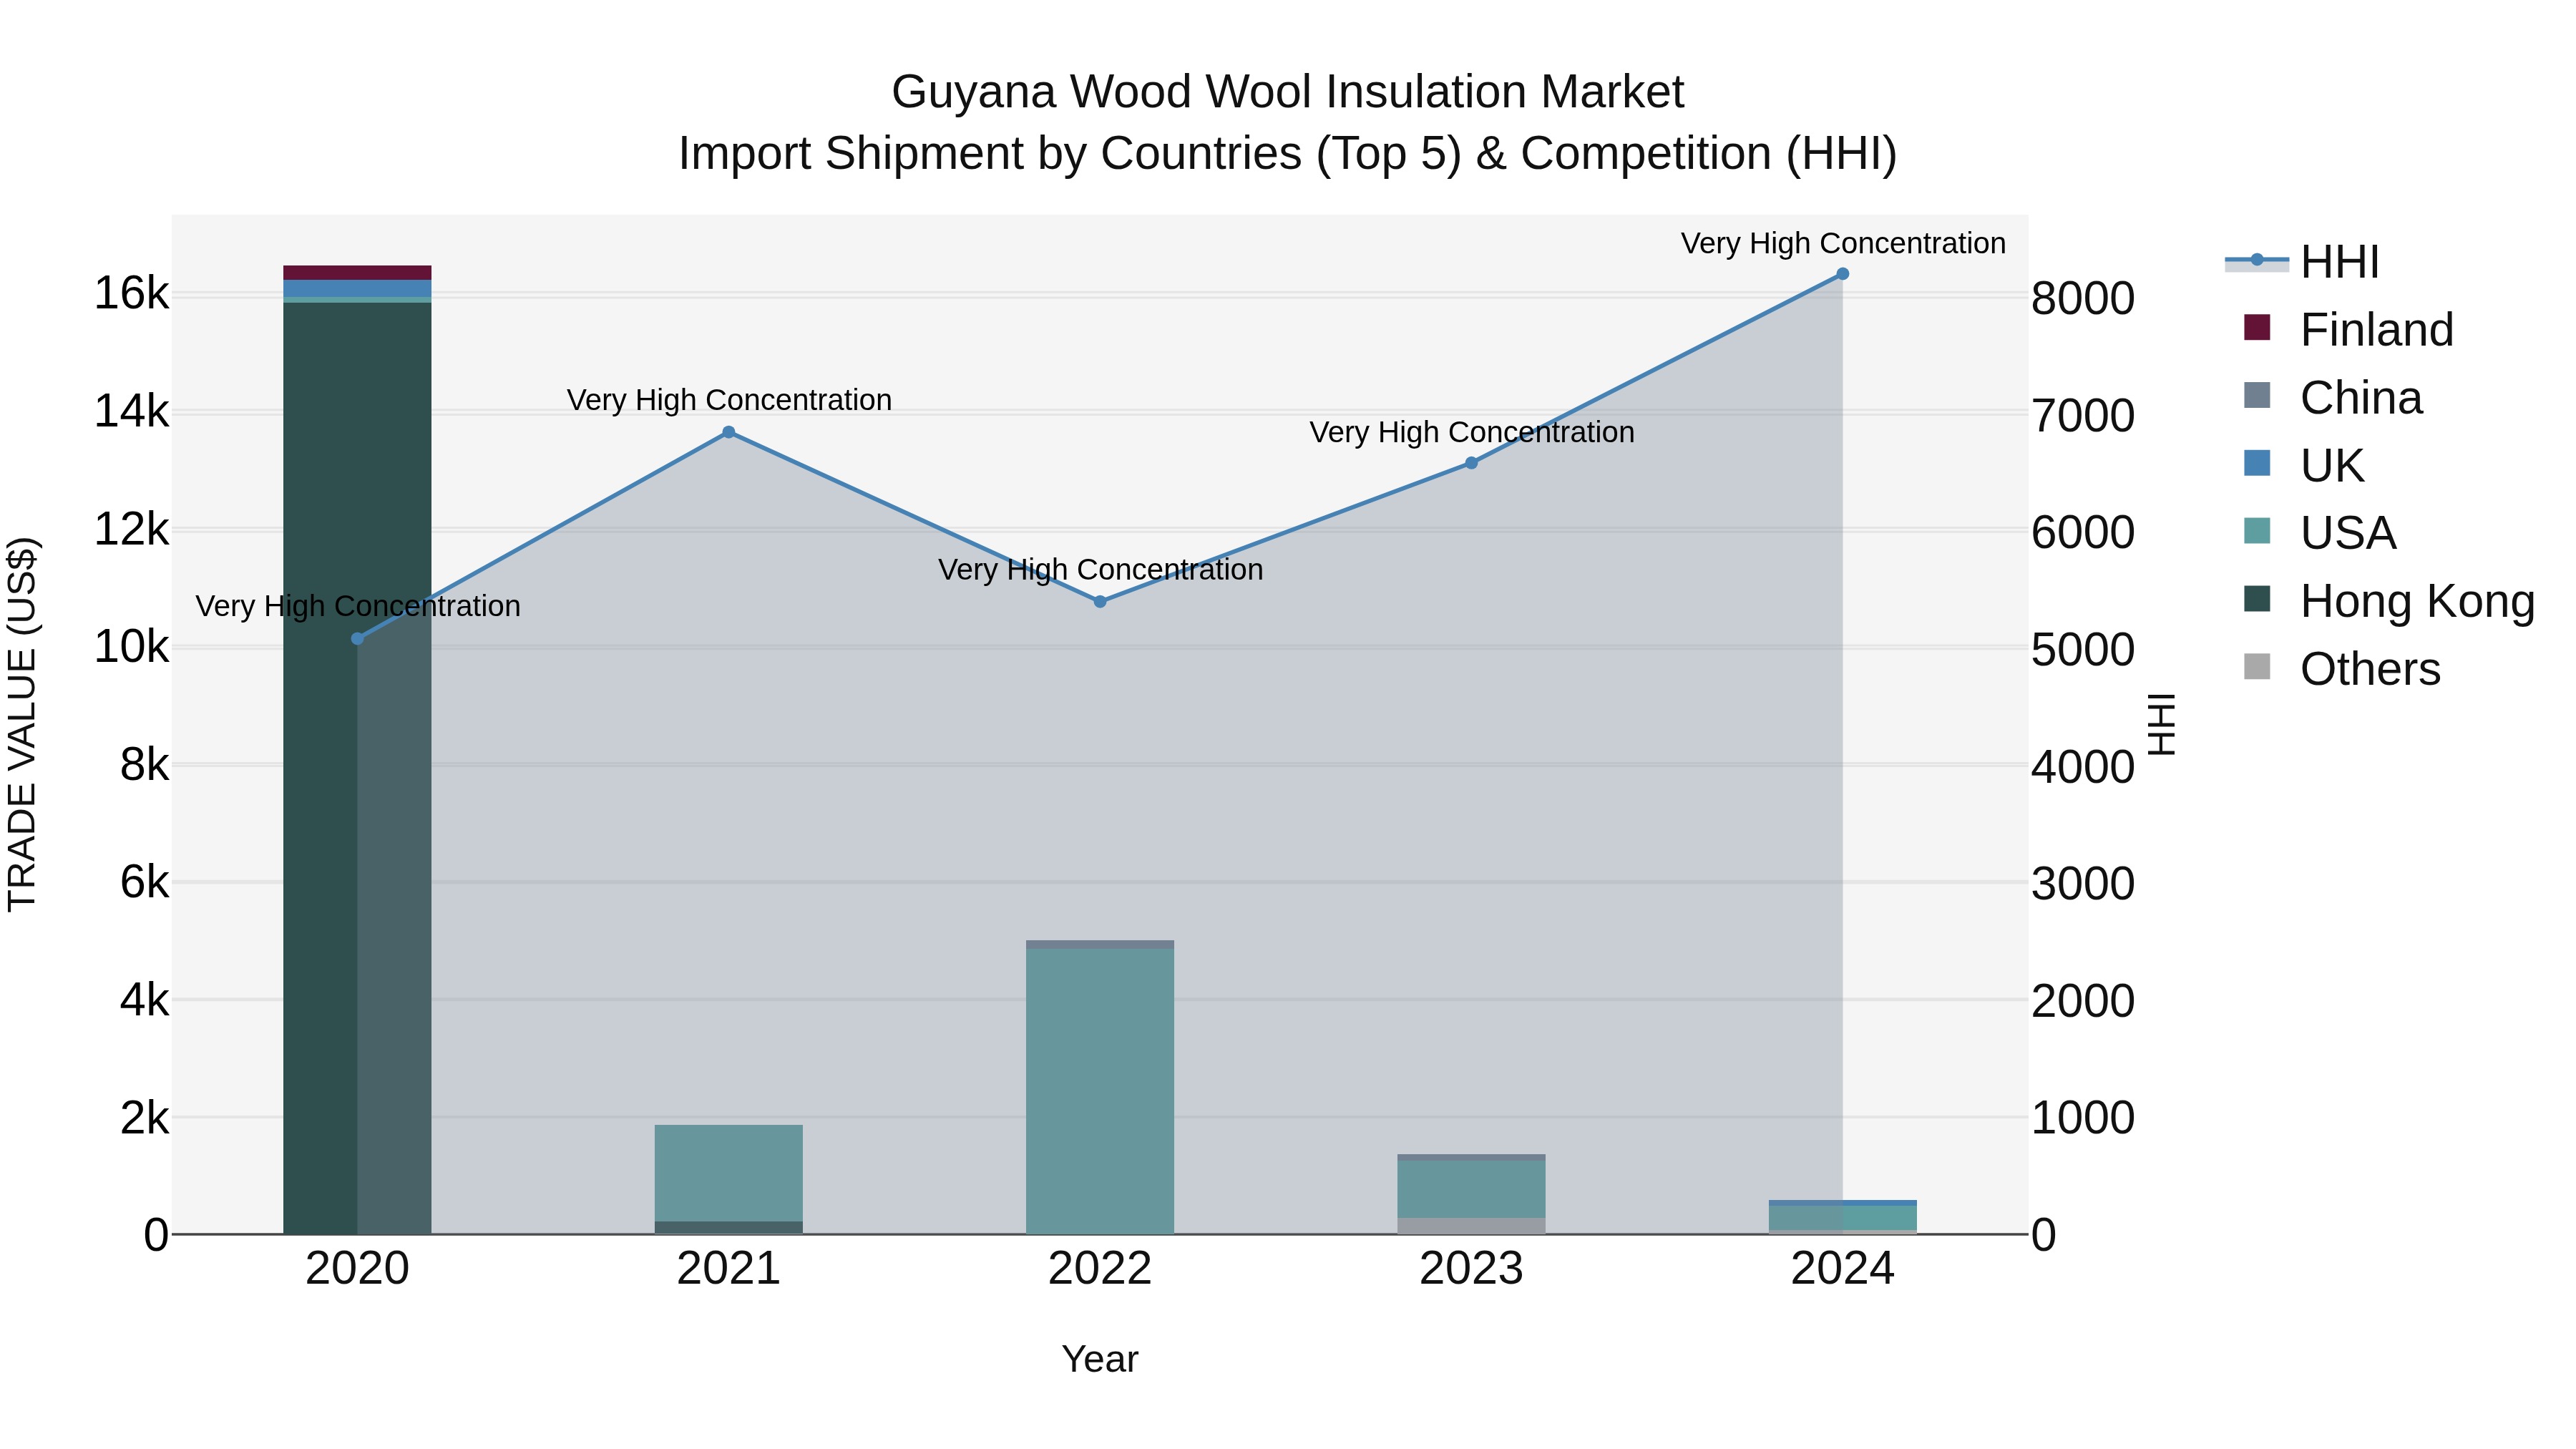Click the chart title Guyana Wood Wool Insulation Market
Image resolution: width=2576 pixels, height=1449 pixels.
click(1288, 92)
